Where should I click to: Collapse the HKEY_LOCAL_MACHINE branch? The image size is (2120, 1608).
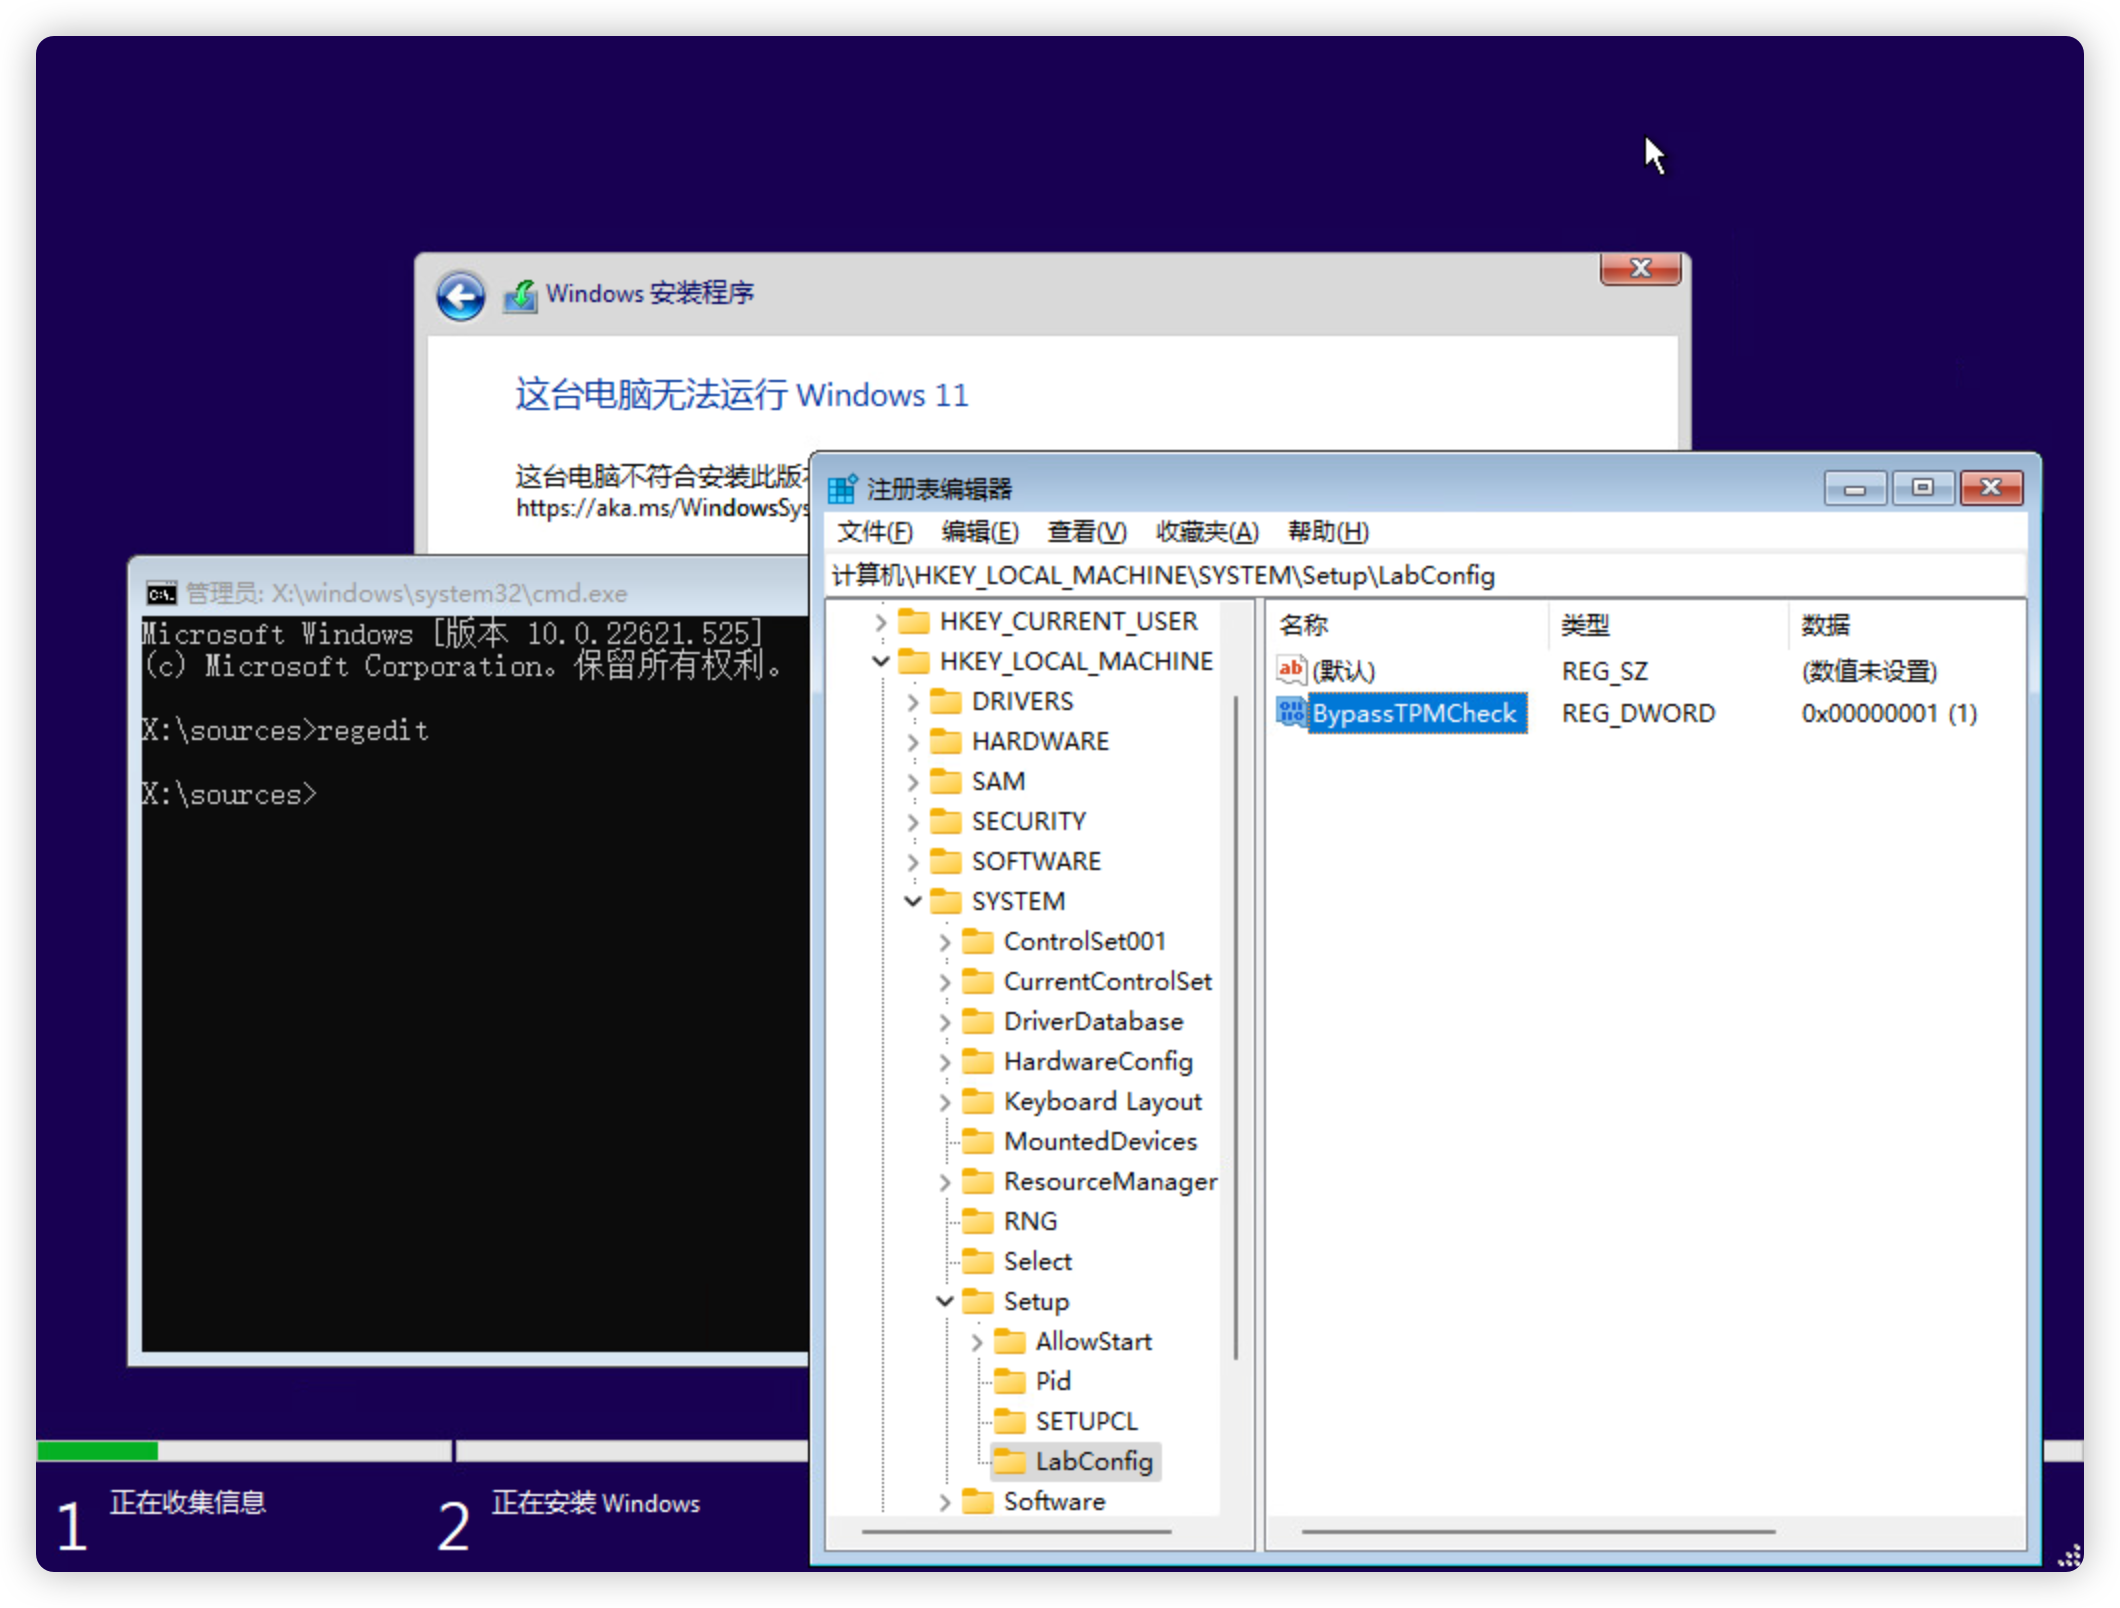click(x=881, y=661)
